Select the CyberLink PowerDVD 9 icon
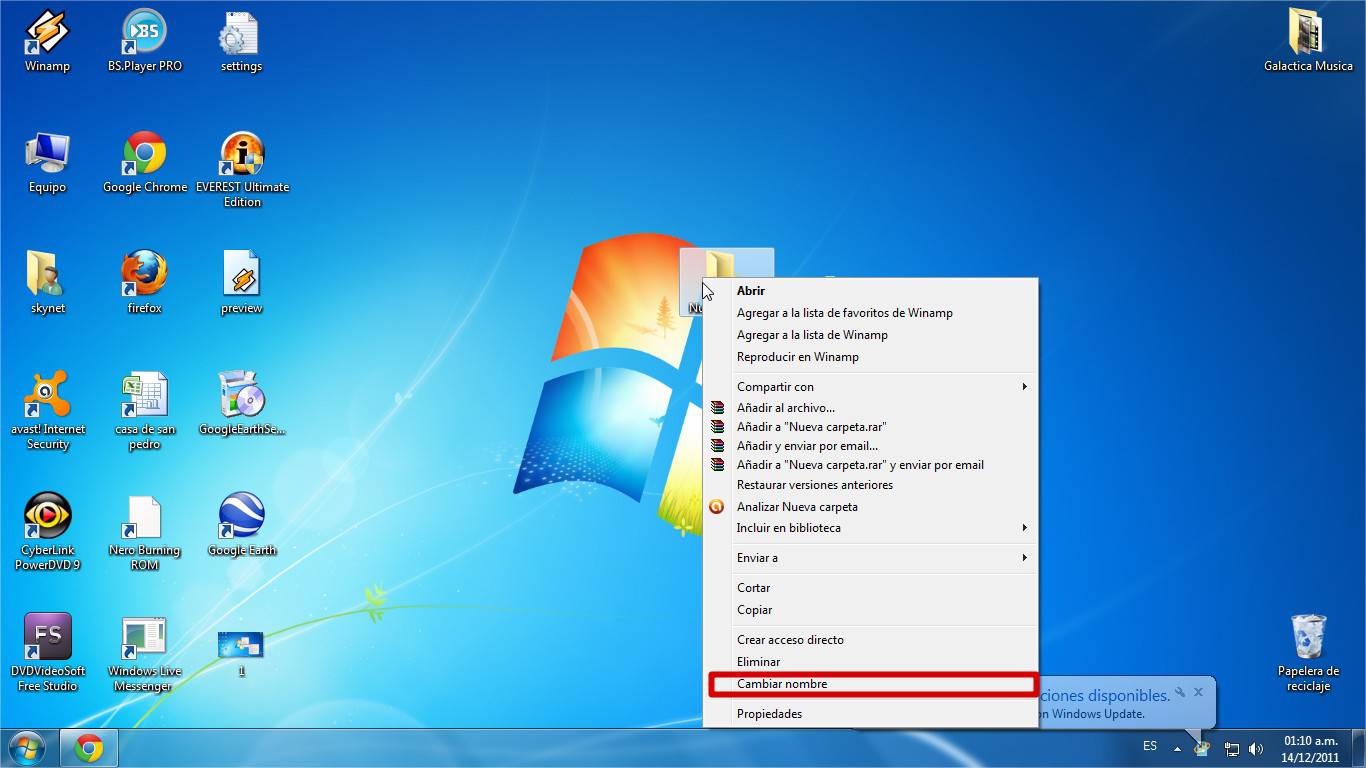 pos(47,518)
